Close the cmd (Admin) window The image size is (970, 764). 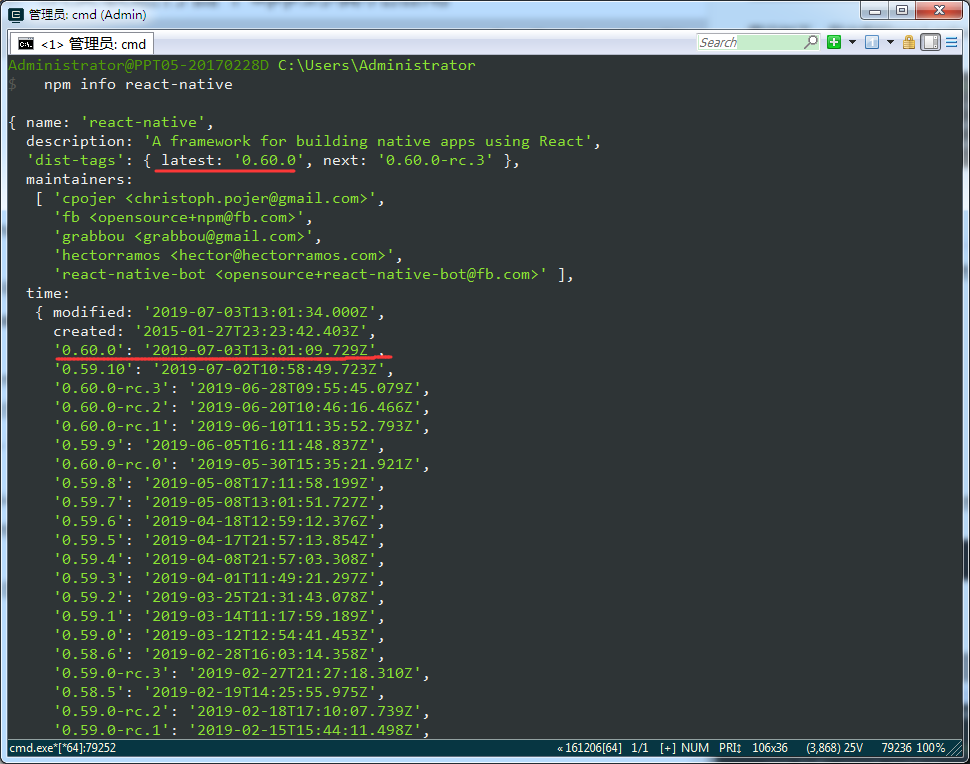tap(939, 11)
